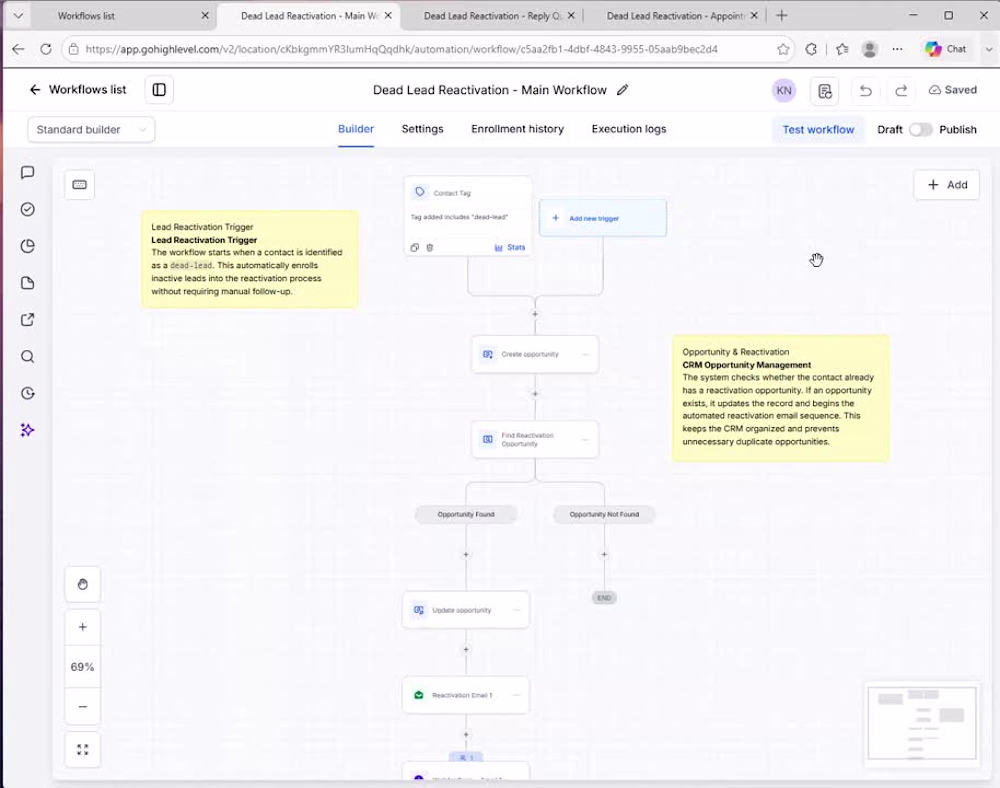Refresh the browser page
Screen dimensions: 1000x788
coord(46,49)
